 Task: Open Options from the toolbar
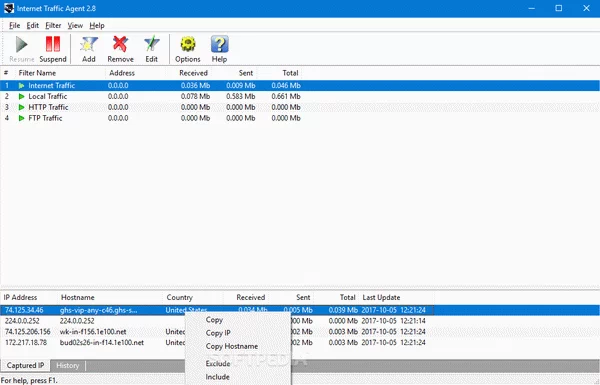tap(188, 49)
